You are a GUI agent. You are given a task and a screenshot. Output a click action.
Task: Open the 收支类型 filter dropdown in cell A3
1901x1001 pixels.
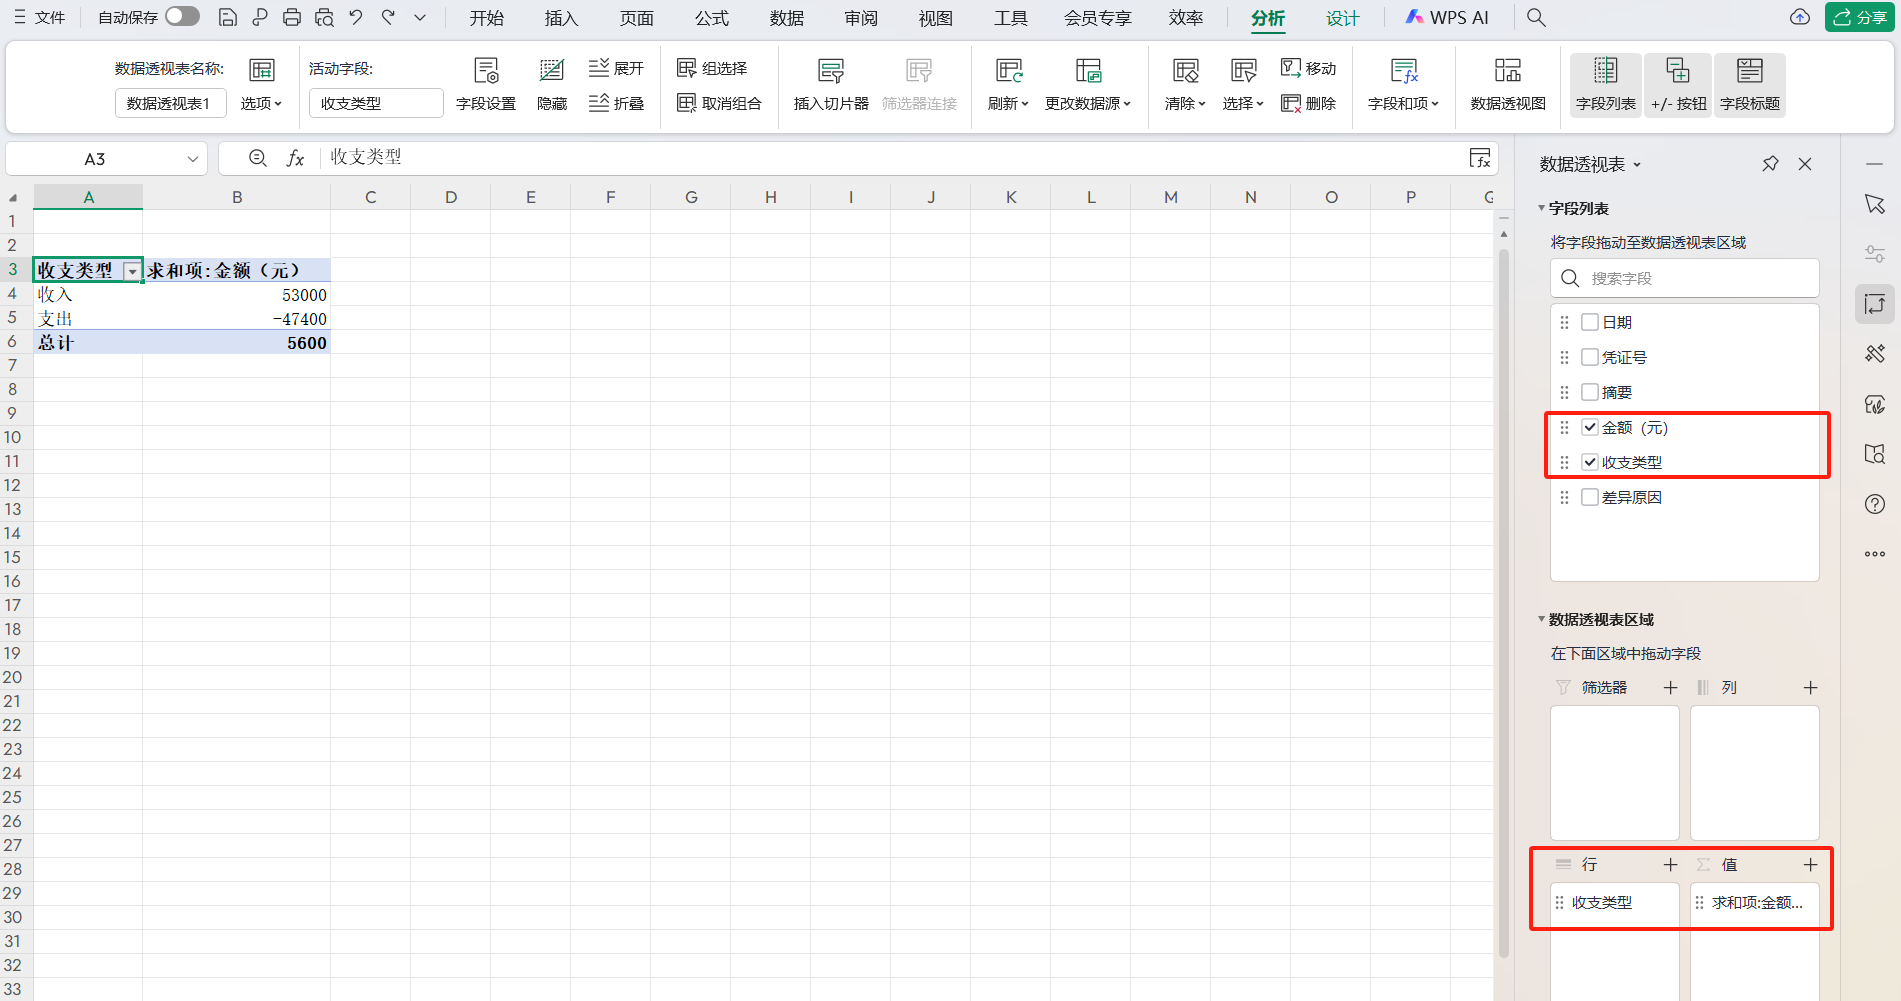132,271
